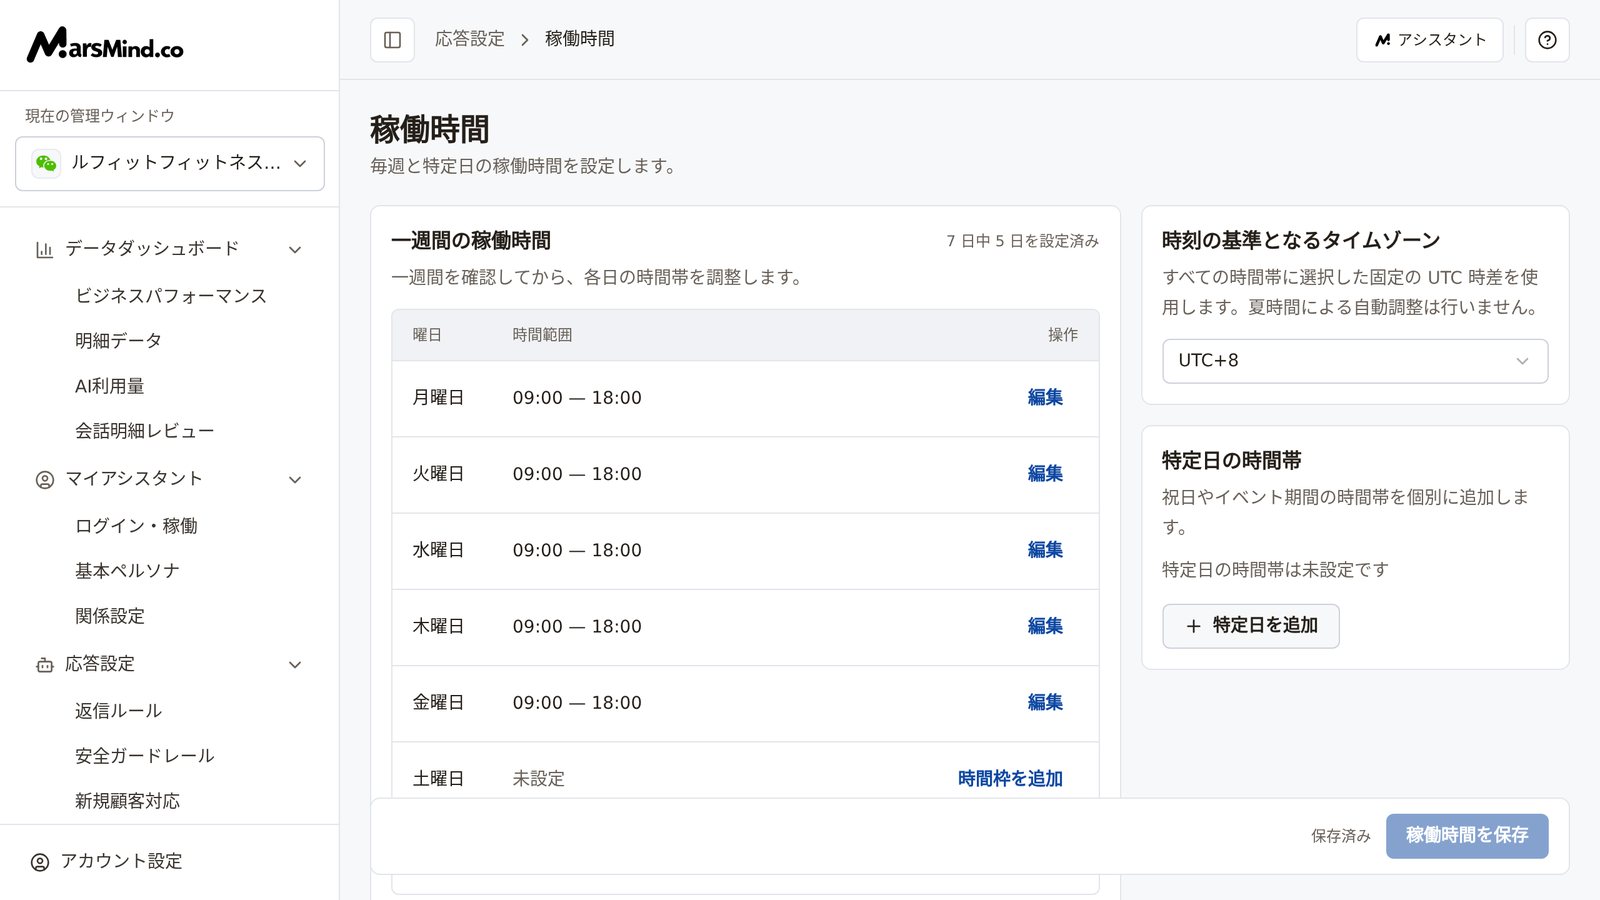Screen dimensions: 1600x900
Task: Collapse the 応答設定 sidebar section
Action: point(295,665)
